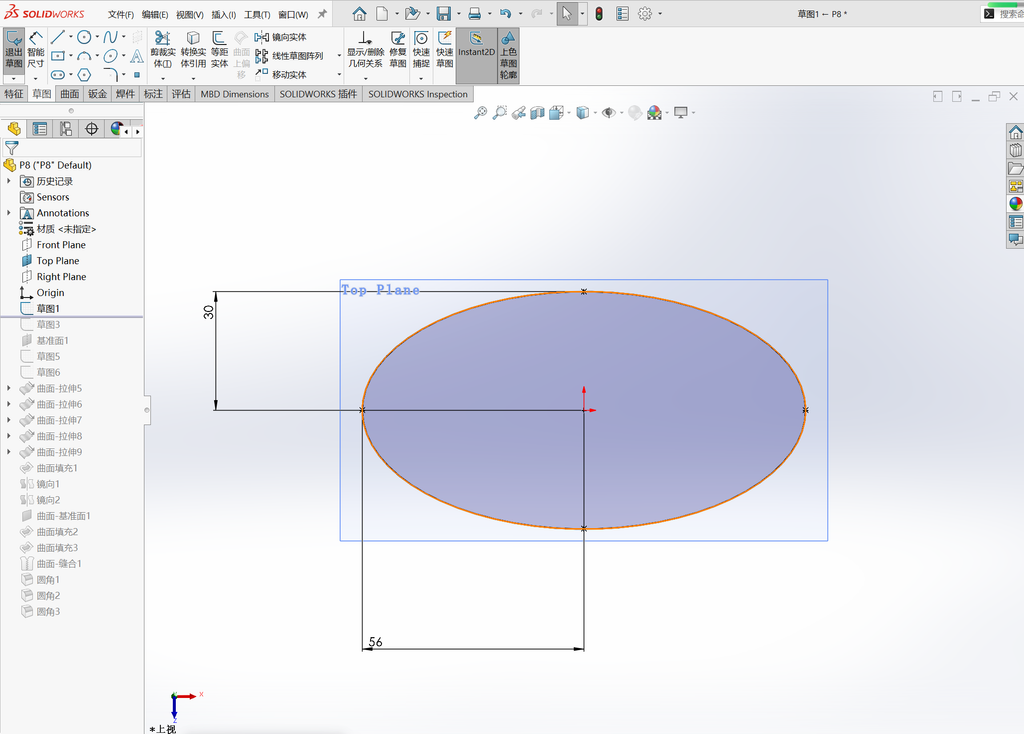Screen dimensions: 1024x734
Task: Open the Appearances task pane tab
Action: tap(1016, 204)
